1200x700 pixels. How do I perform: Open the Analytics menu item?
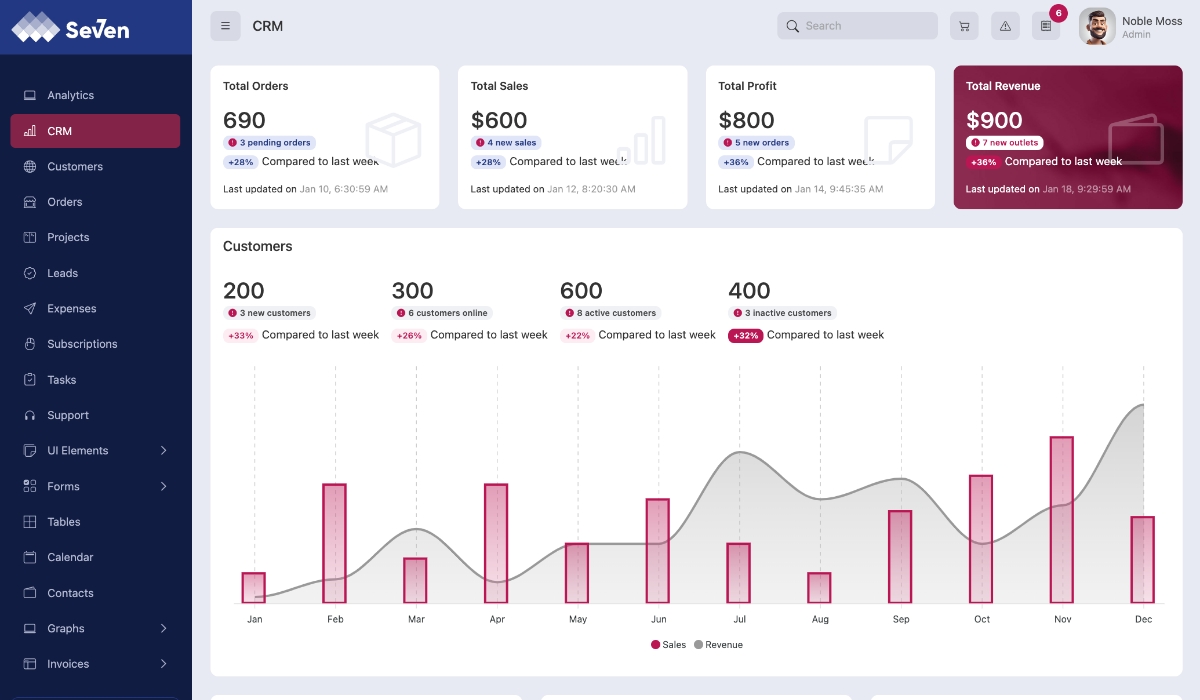[95, 95]
